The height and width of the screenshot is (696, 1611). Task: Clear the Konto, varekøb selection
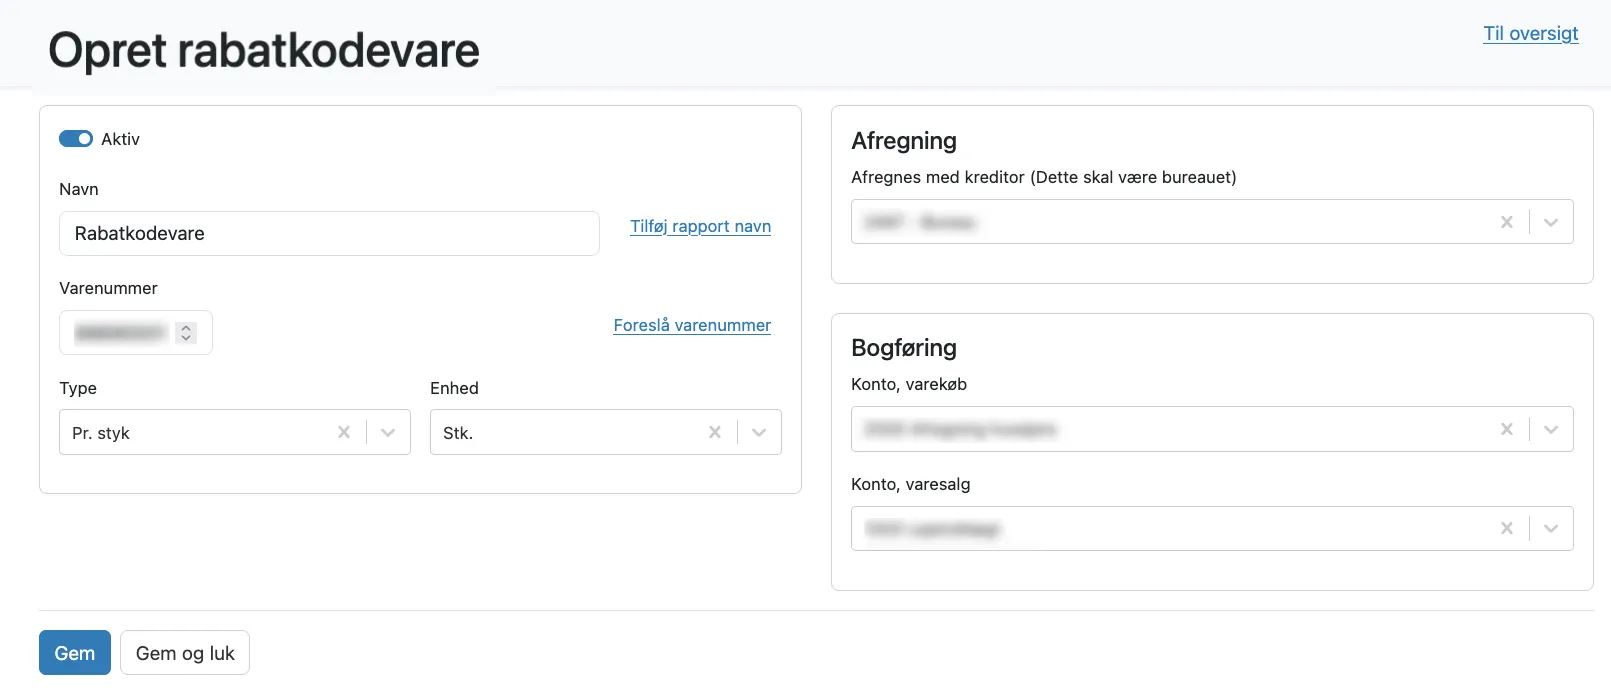click(x=1507, y=429)
